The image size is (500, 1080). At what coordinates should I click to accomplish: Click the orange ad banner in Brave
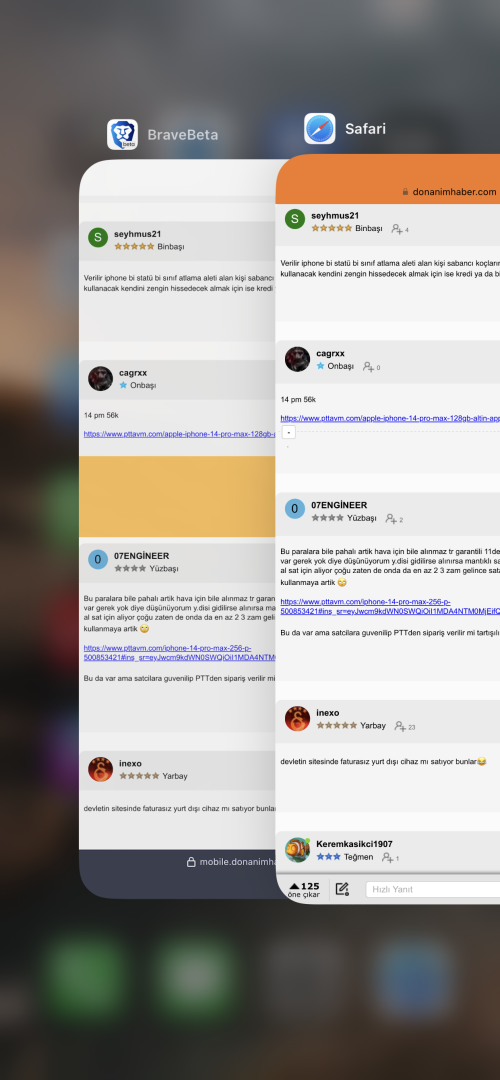click(x=178, y=497)
